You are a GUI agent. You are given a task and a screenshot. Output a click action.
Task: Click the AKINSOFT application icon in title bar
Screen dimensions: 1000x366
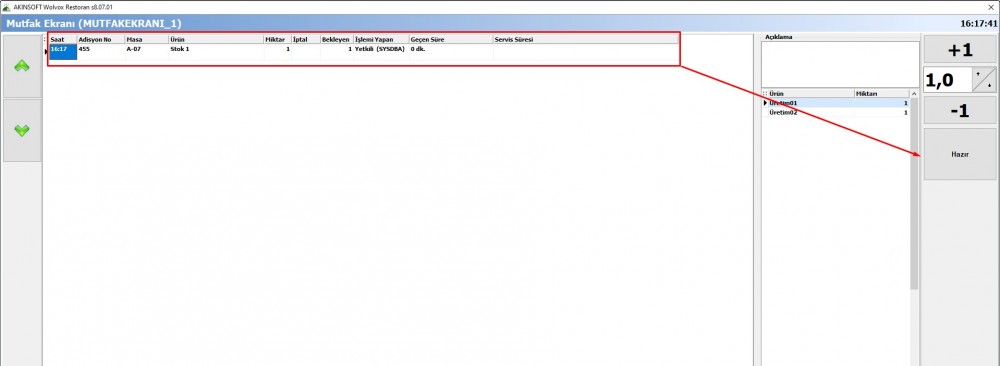6,6
